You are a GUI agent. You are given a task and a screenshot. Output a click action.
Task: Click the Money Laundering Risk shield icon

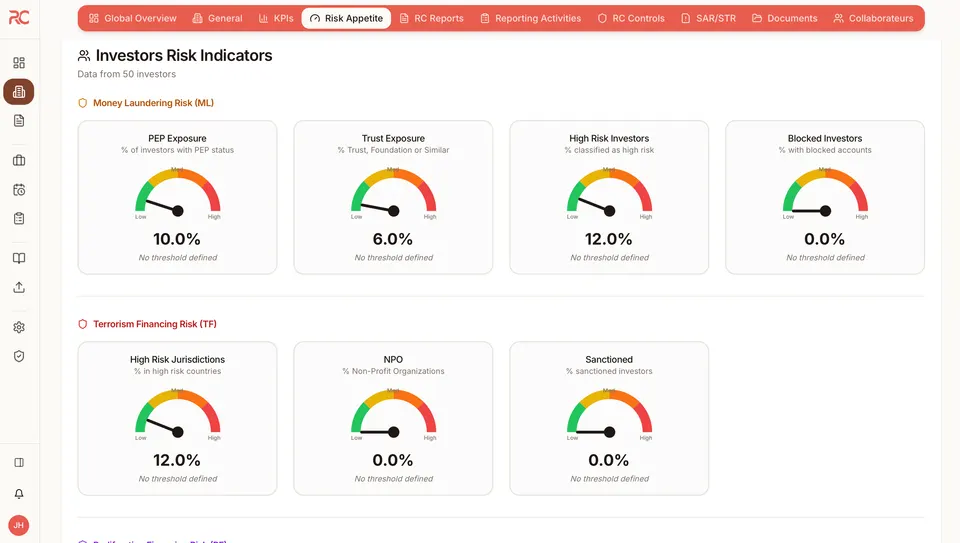(x=83, y=103)
